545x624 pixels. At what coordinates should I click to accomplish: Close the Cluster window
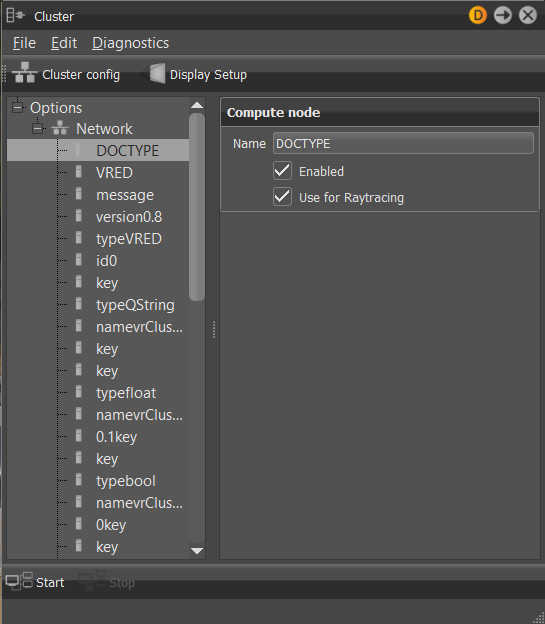(528, 16)
